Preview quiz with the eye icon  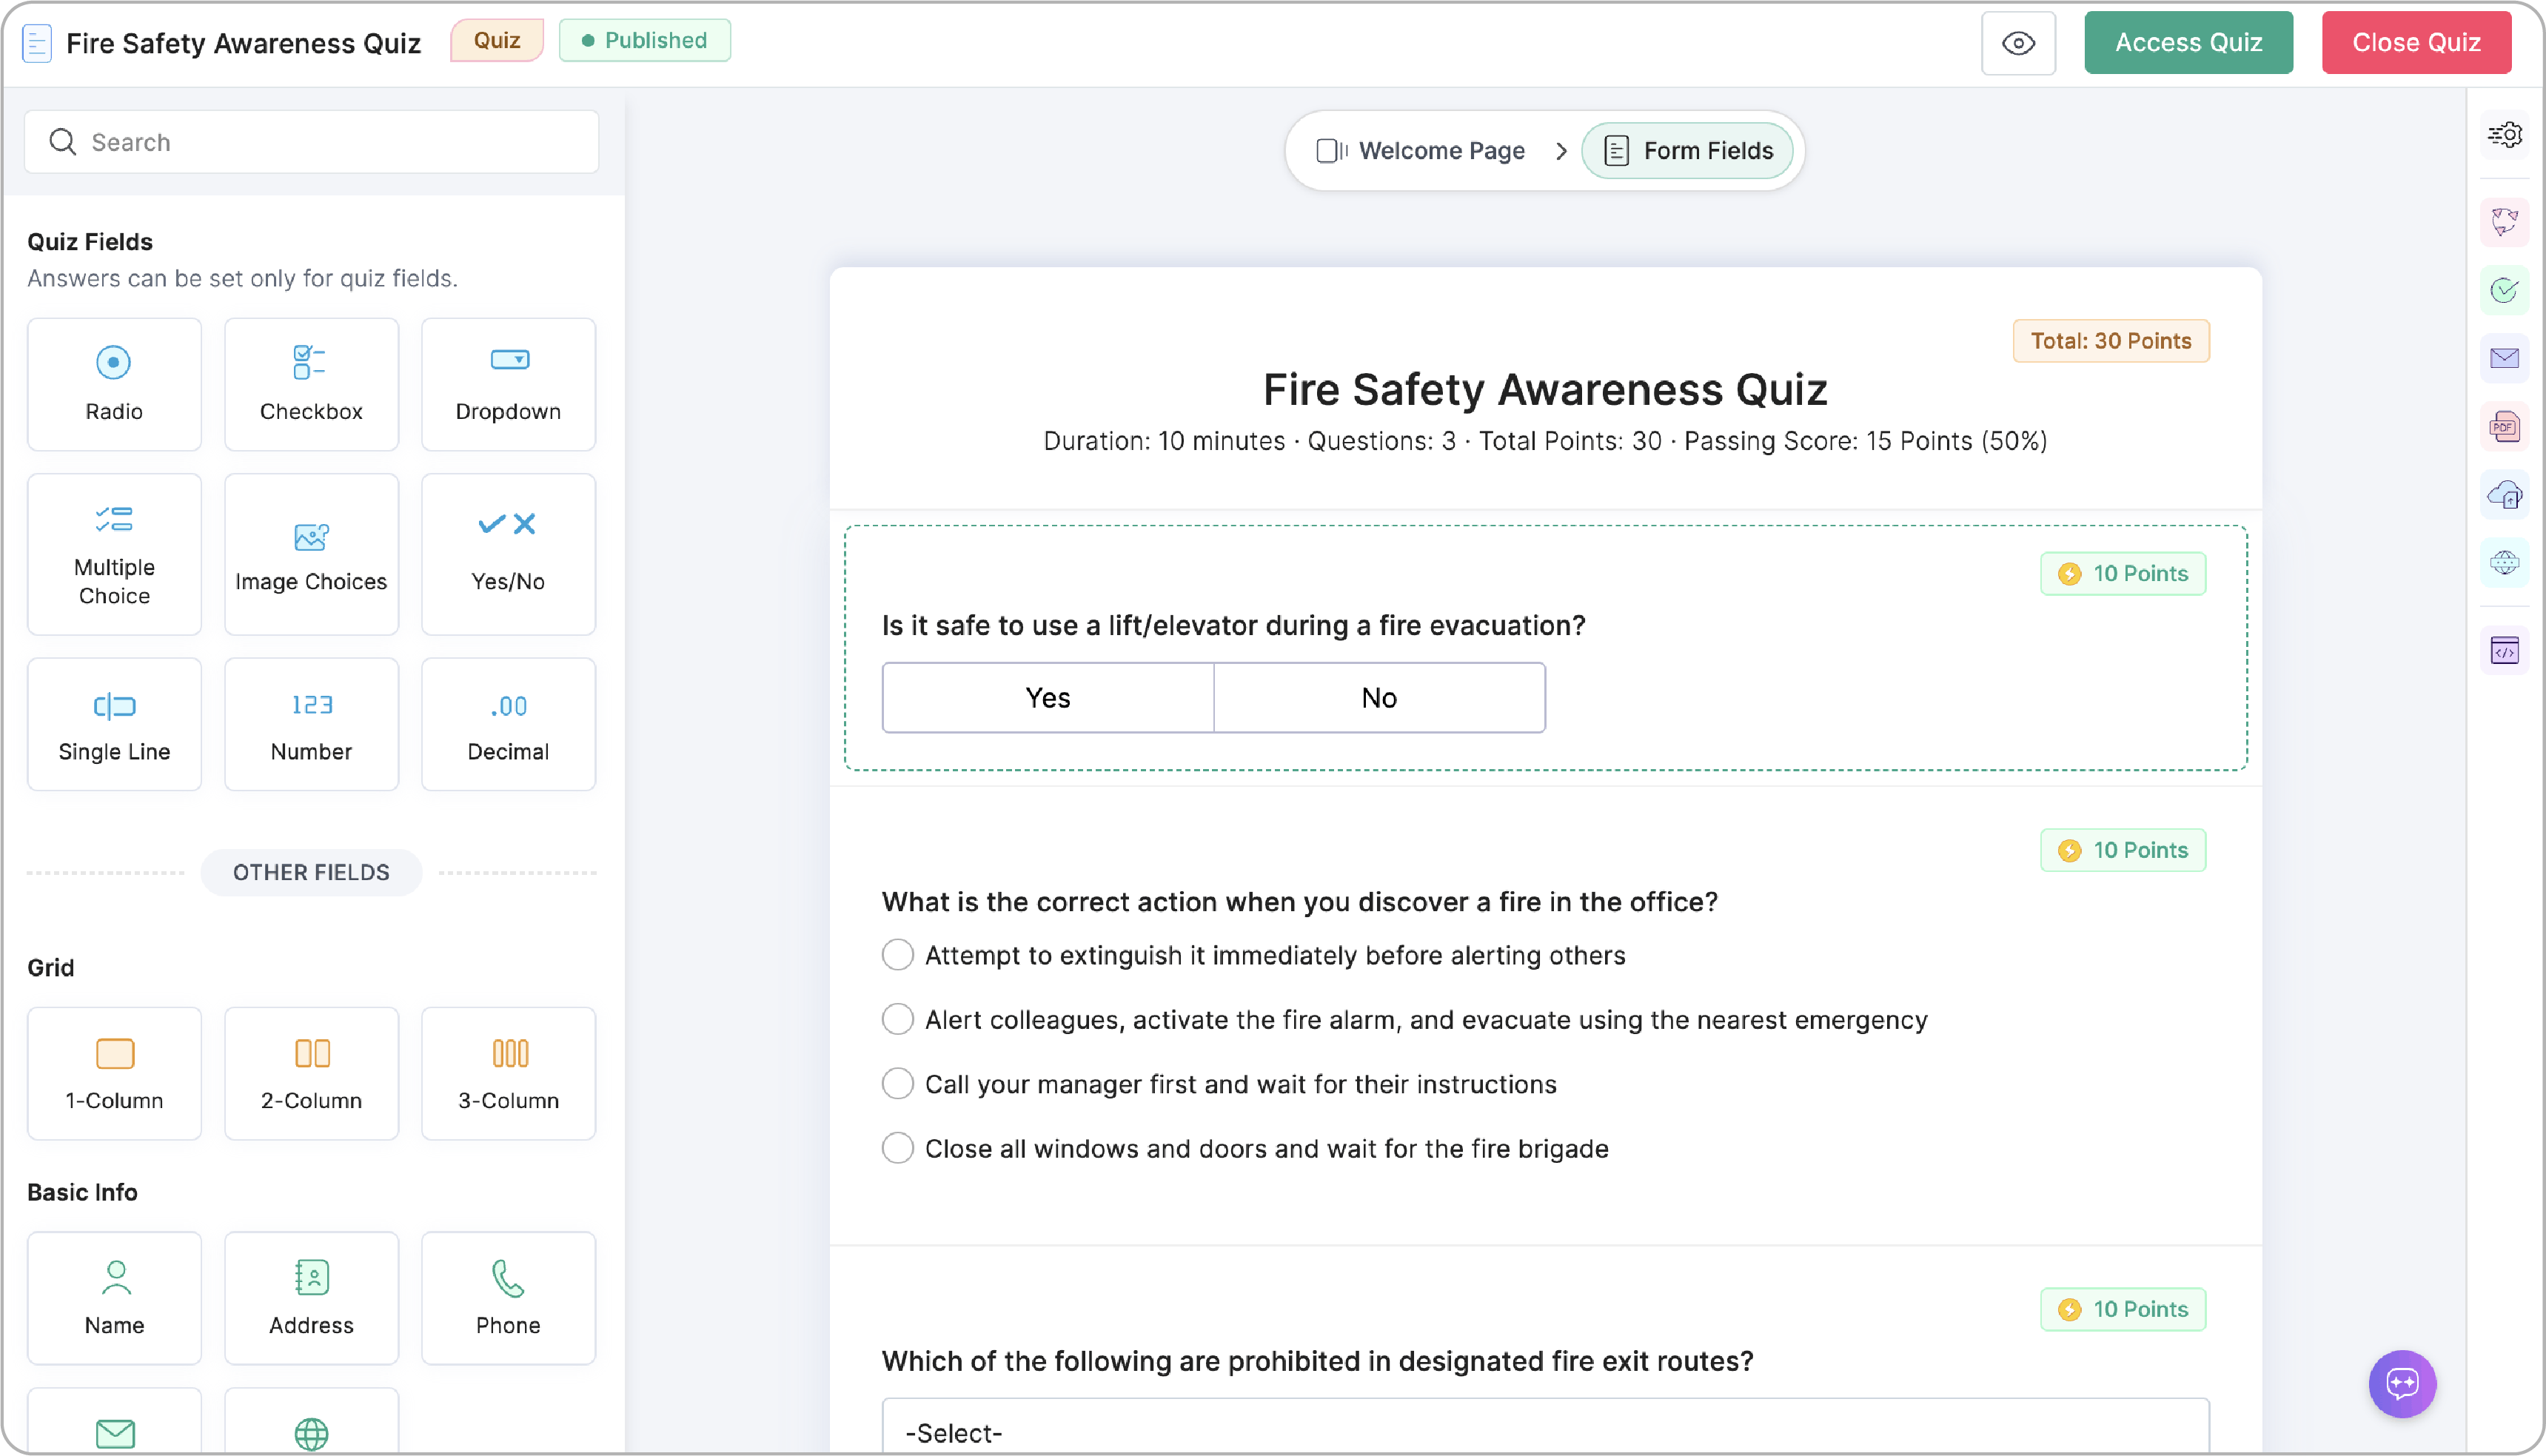click(2019, 43)
